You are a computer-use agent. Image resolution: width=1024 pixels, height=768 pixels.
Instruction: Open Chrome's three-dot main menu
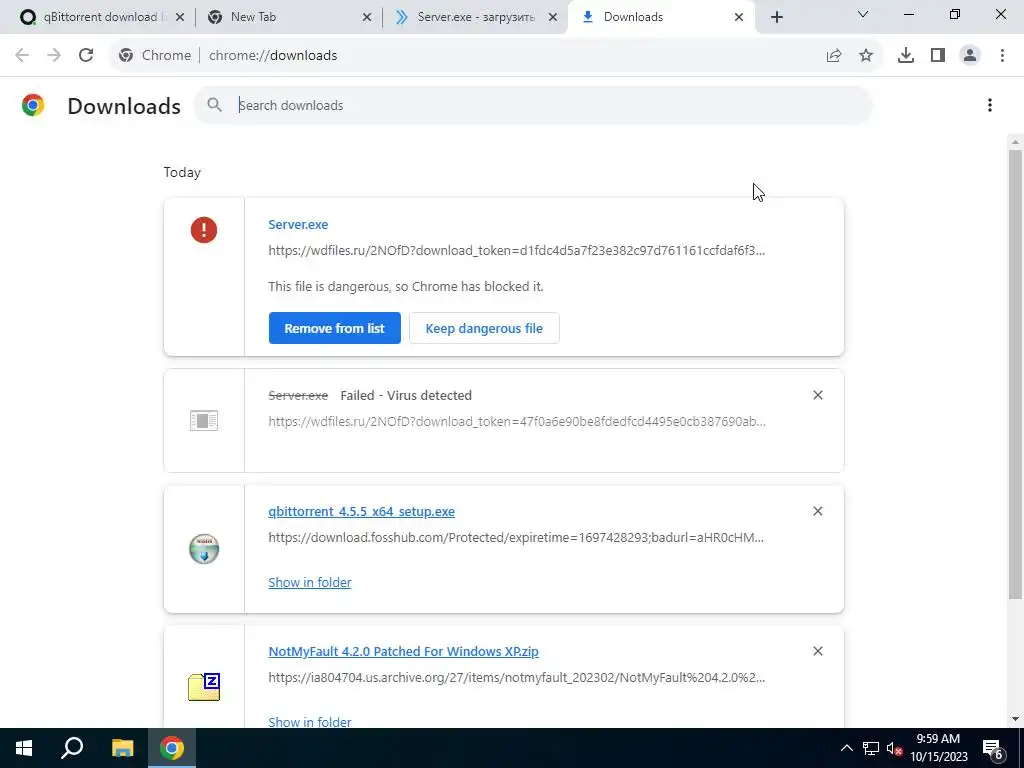1002,56
